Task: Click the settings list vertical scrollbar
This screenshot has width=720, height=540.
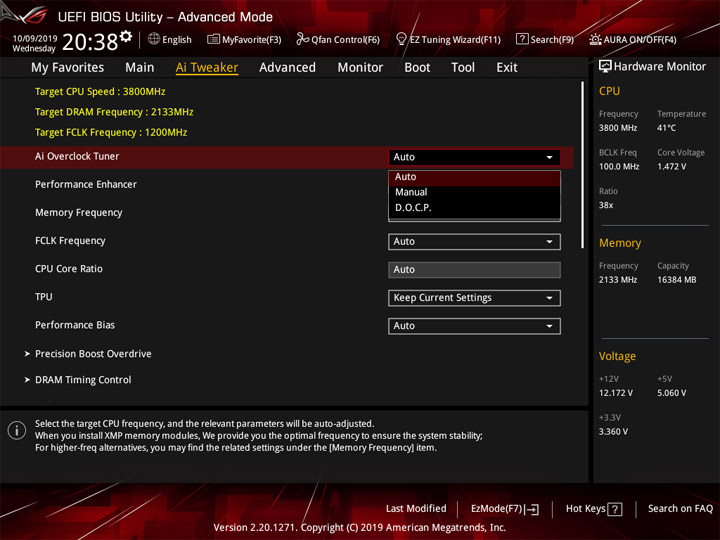Action: (583, 165)
